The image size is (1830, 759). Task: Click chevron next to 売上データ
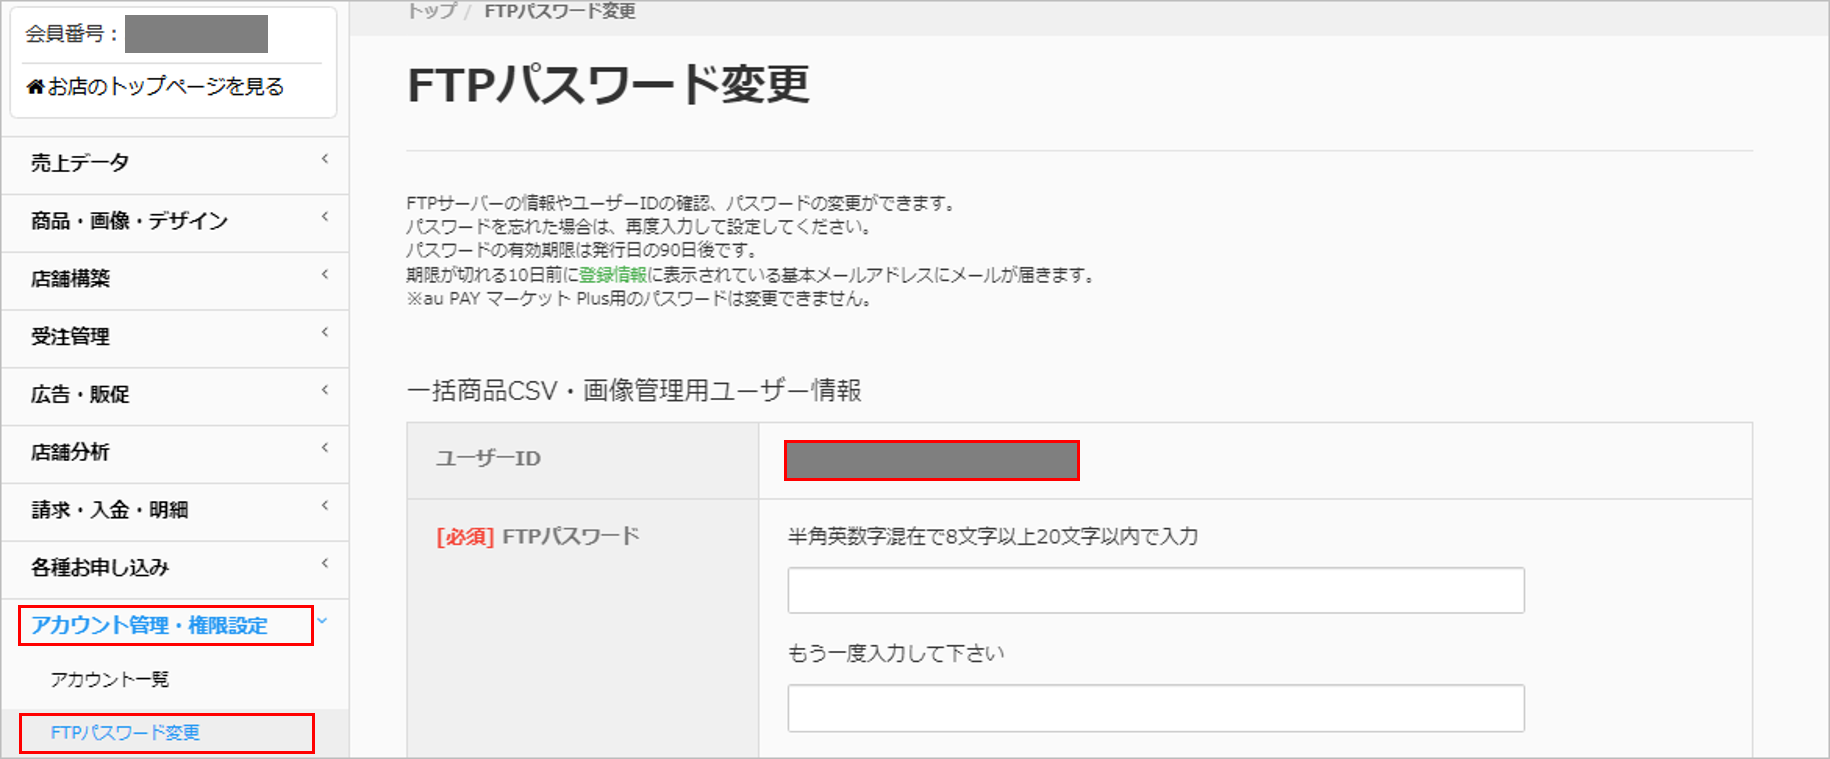pos(325,159)
